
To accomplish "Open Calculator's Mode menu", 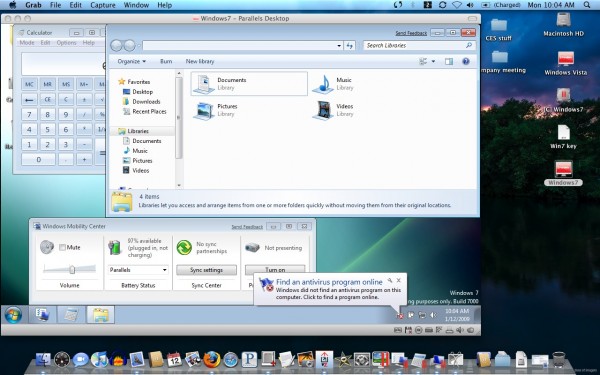I will click(27, 42).
